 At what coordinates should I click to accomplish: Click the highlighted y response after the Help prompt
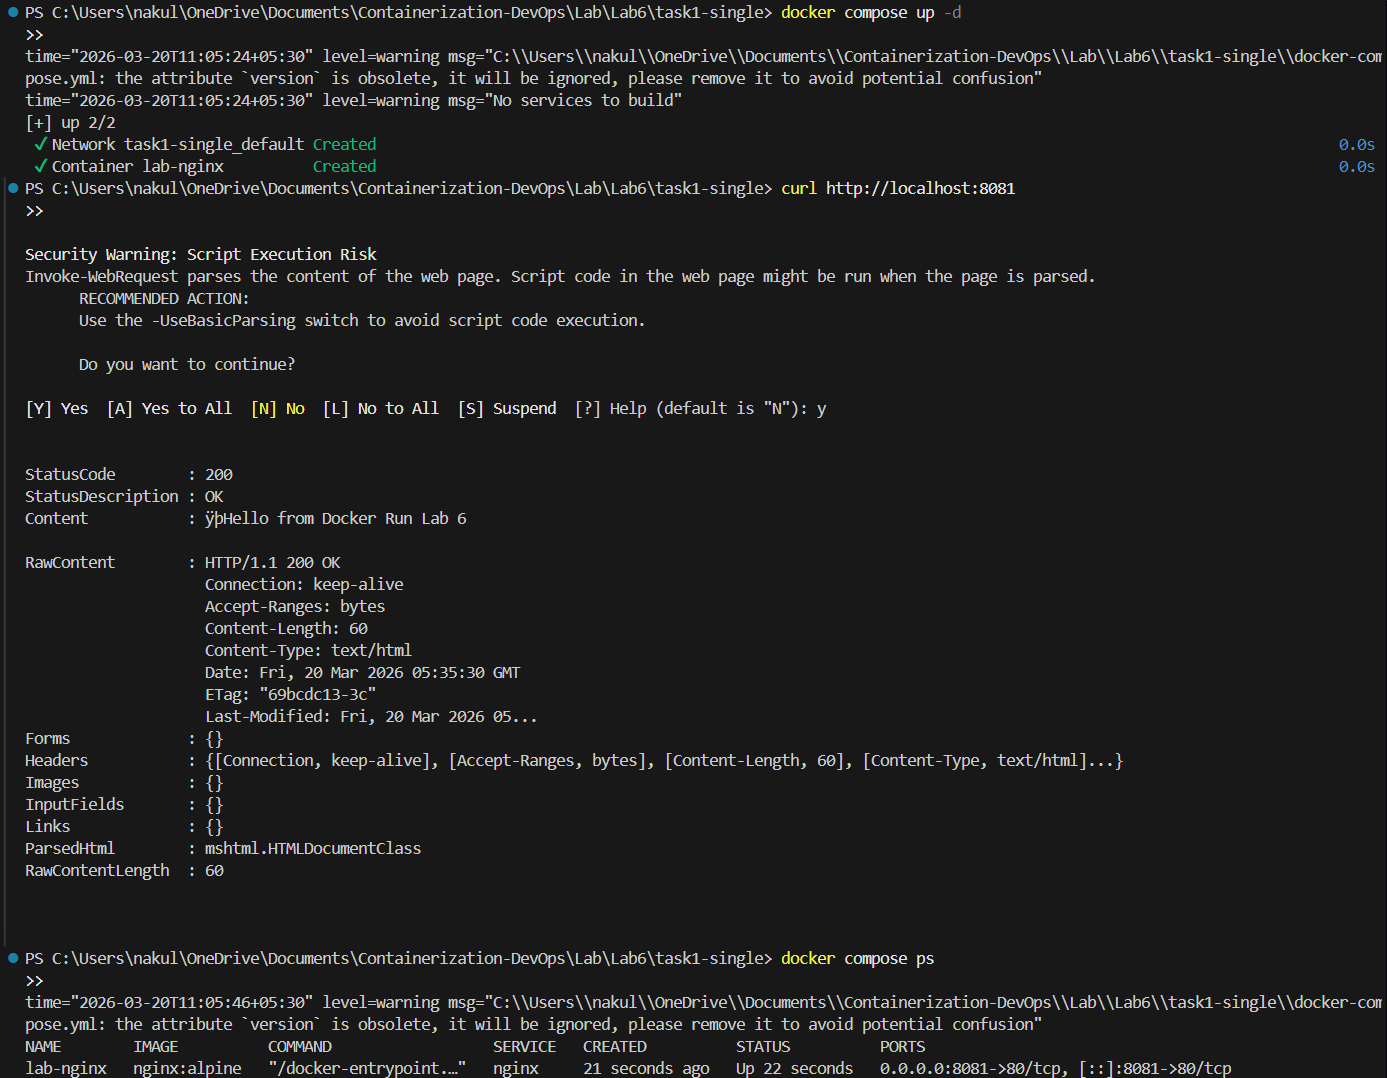[822, 408]
